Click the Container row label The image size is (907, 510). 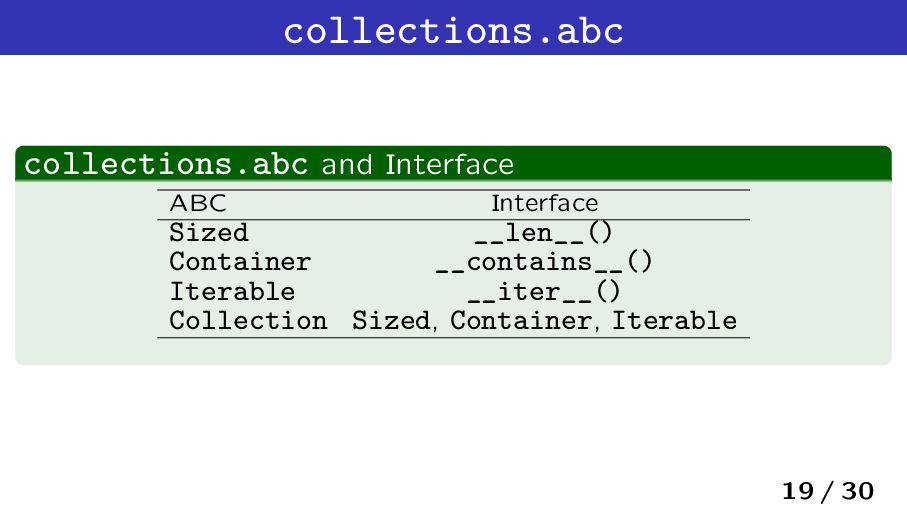[x=240, y=262]
